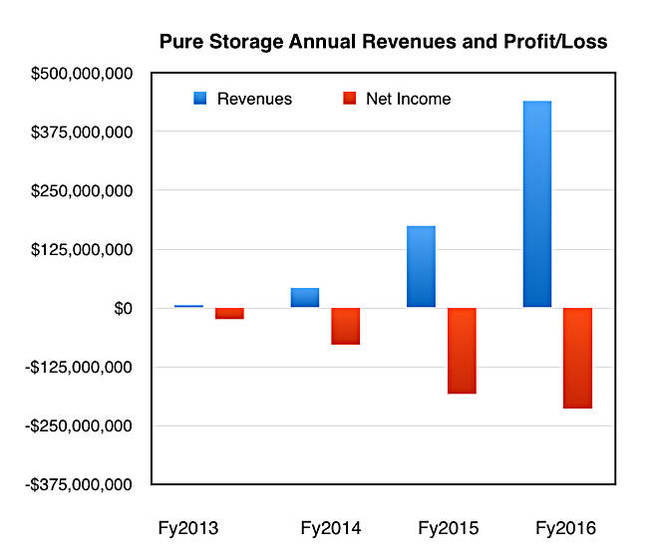Select the Fy2013 red net income bar

[229, 313]
